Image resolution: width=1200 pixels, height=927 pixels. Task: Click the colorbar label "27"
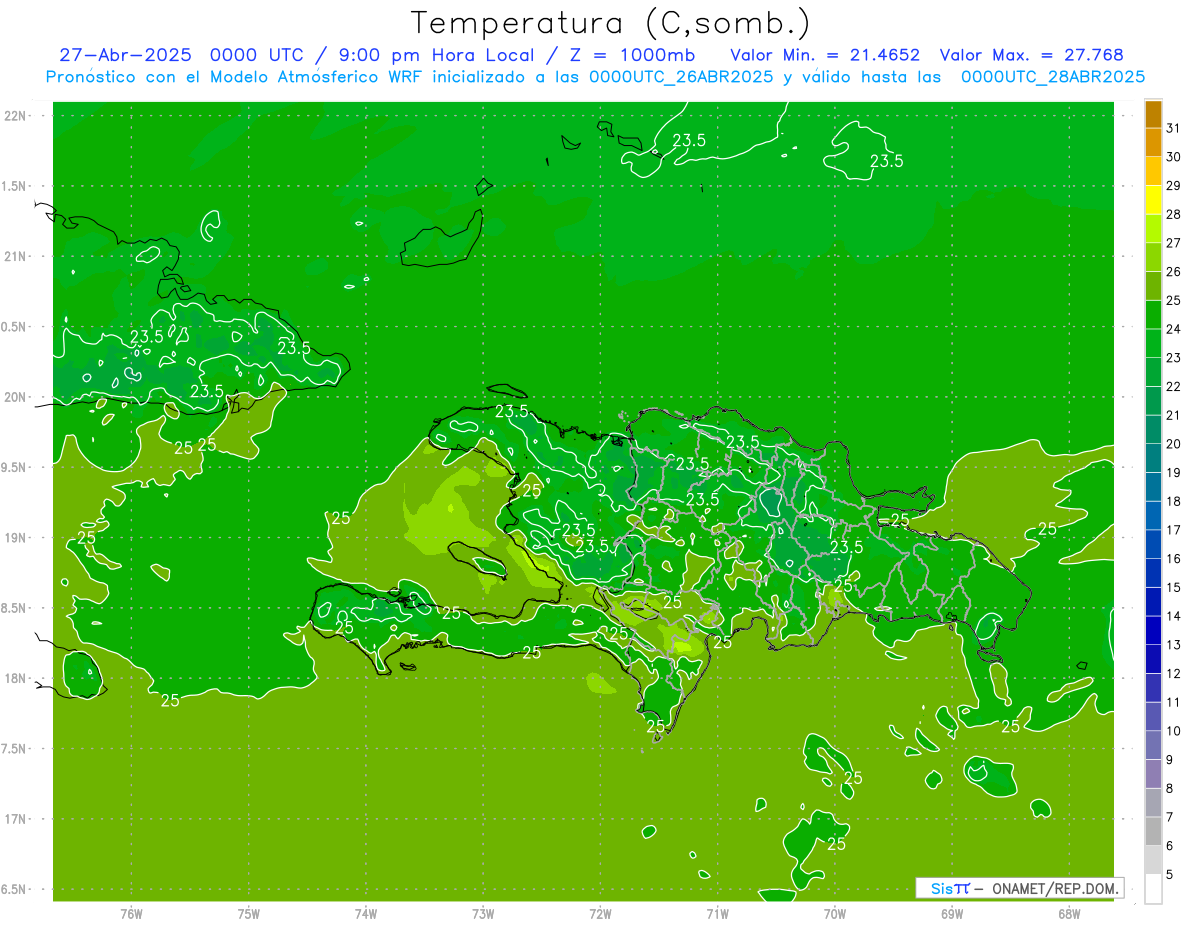point(1174,243)
